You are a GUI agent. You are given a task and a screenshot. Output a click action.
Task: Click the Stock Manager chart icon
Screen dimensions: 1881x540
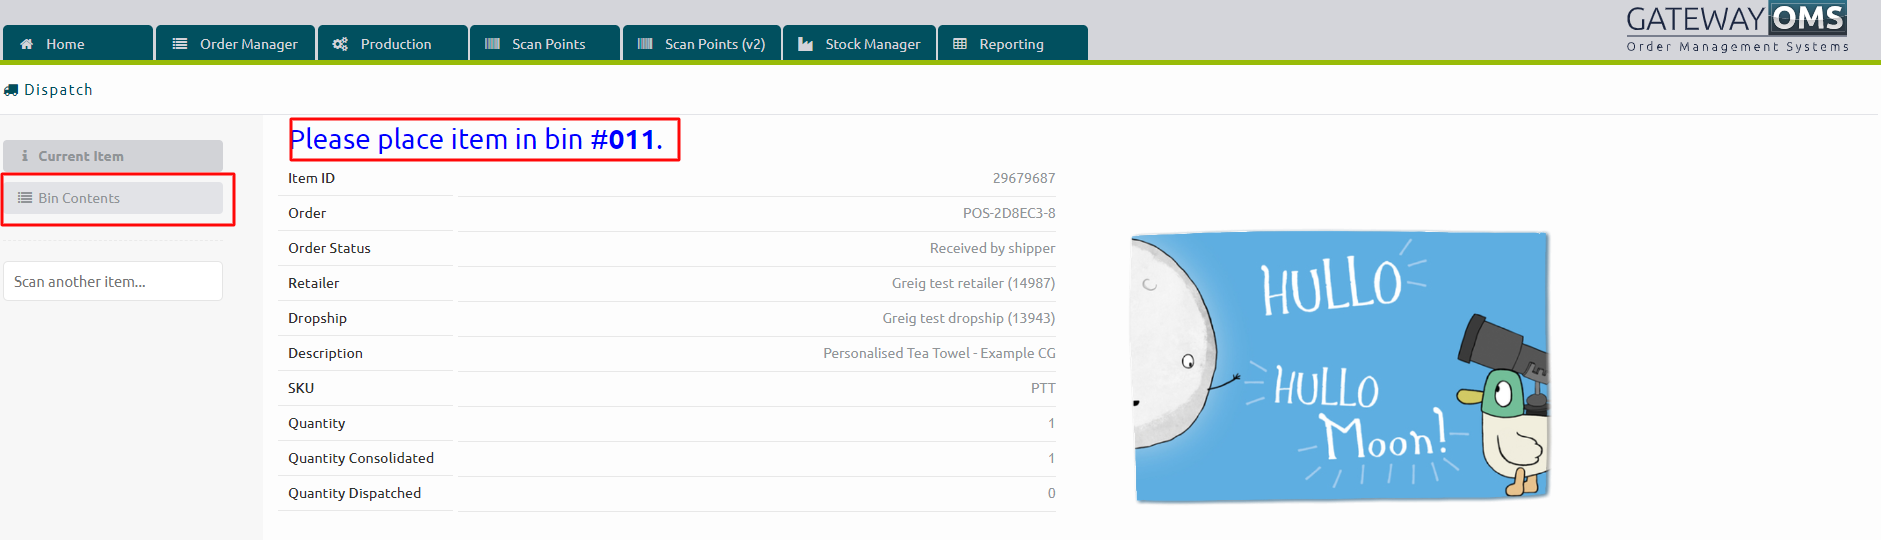(805, 44)
